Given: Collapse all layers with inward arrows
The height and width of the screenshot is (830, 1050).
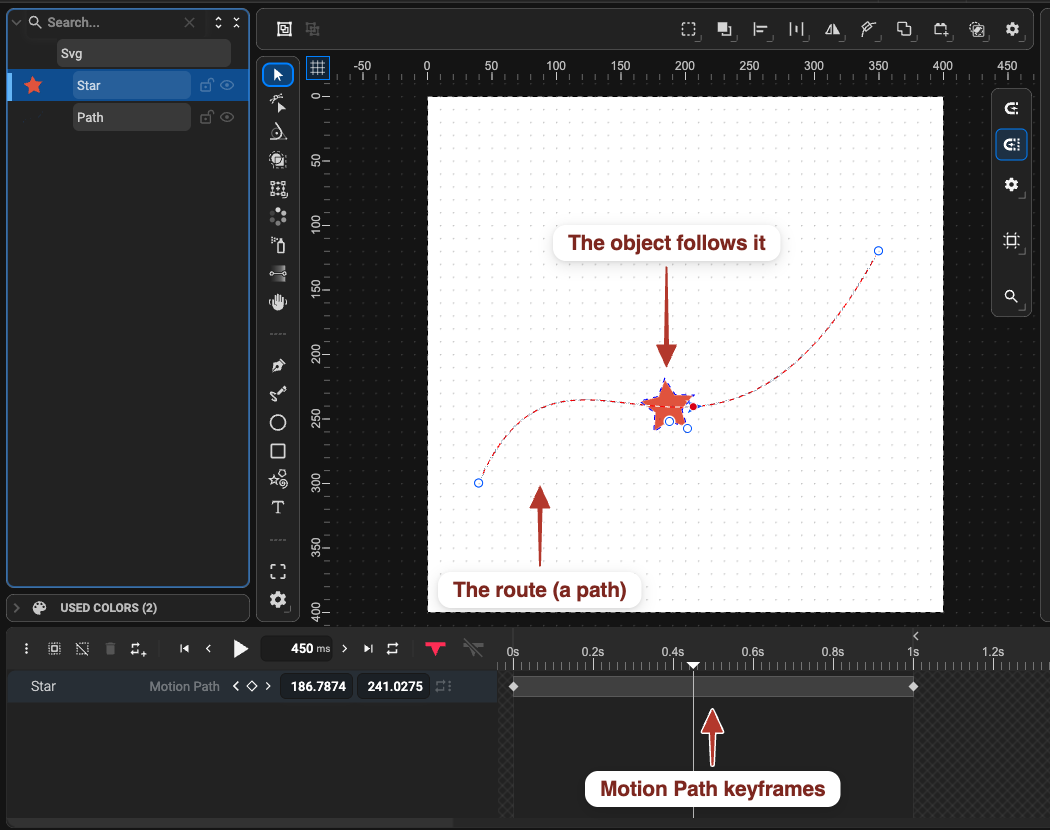Looking at the screenshot, I should (236, 23).
